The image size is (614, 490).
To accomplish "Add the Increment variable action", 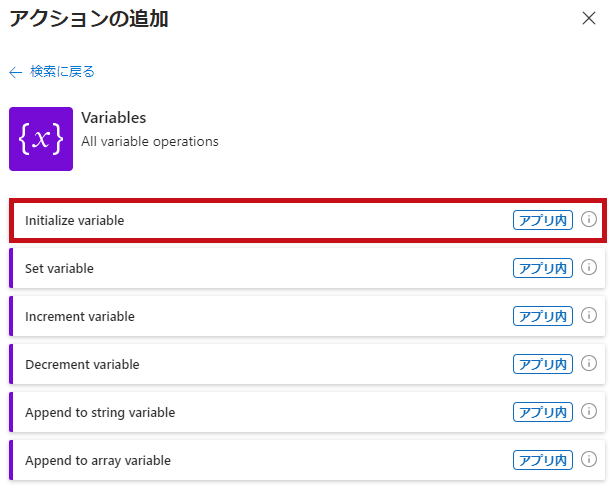I will click(307, 316).
